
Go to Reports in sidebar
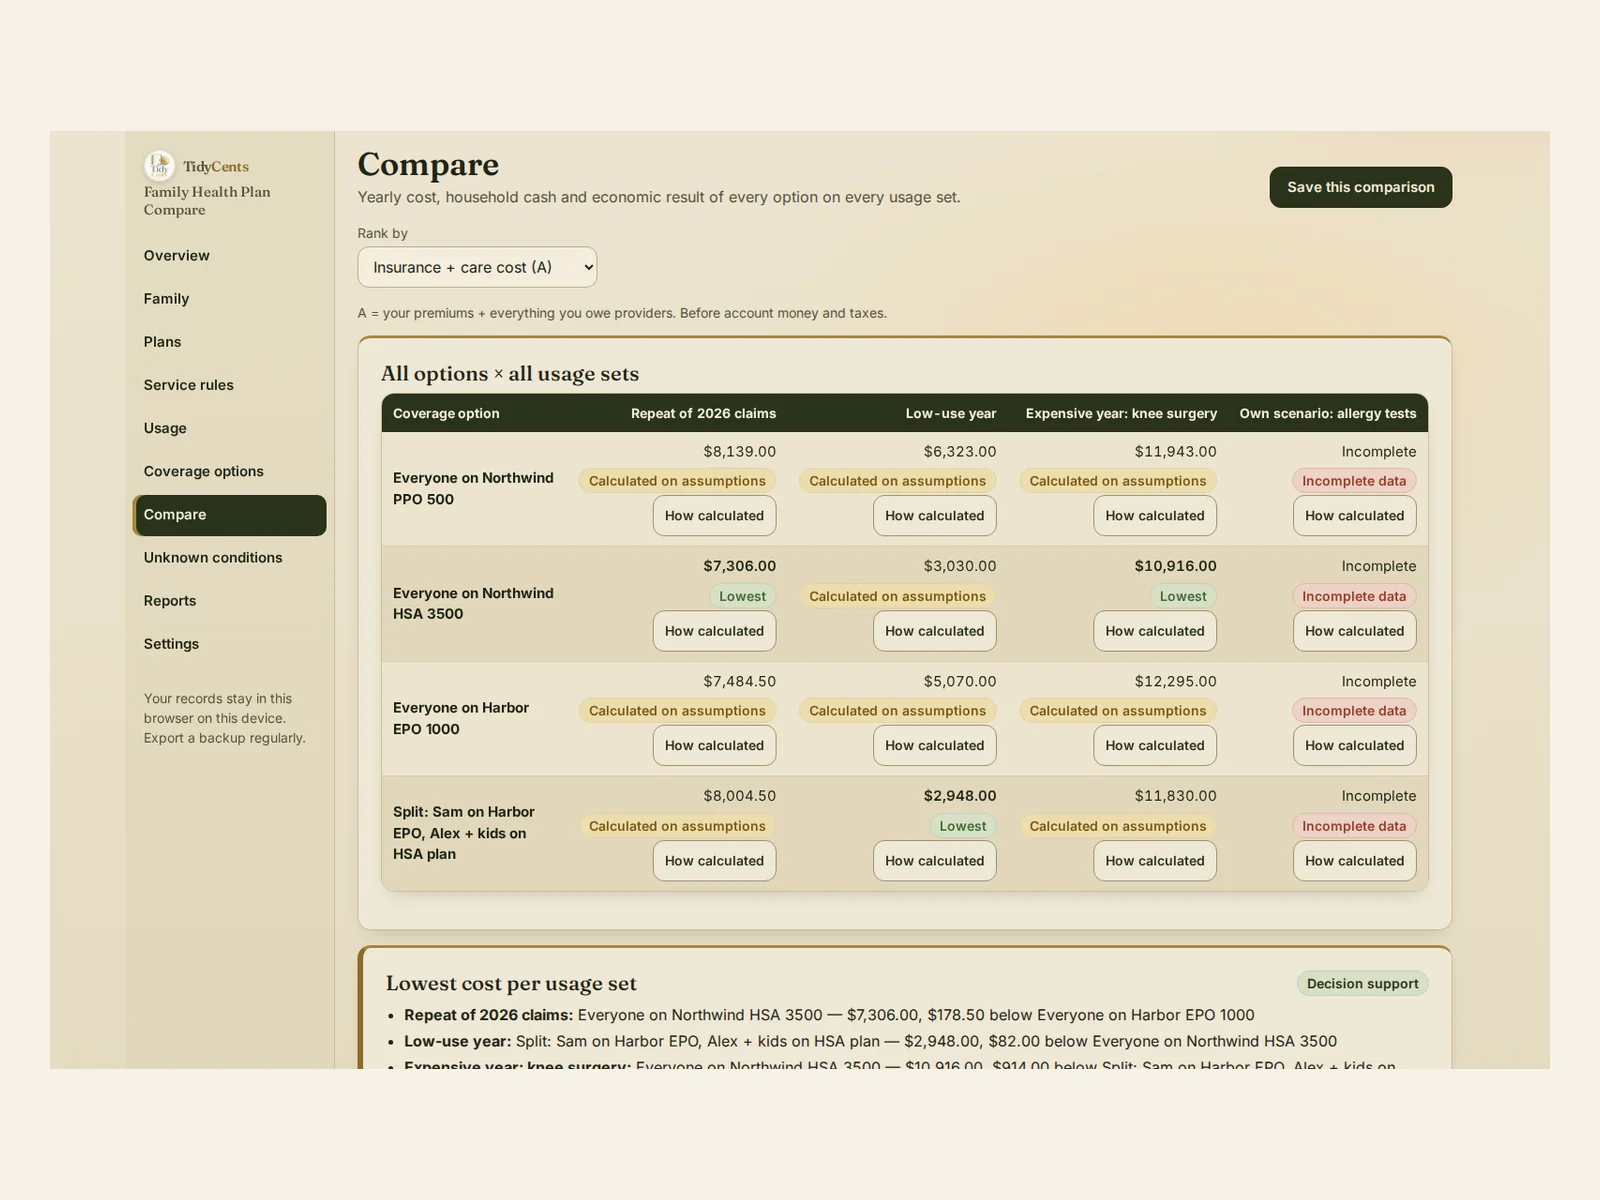coord(229,601)
